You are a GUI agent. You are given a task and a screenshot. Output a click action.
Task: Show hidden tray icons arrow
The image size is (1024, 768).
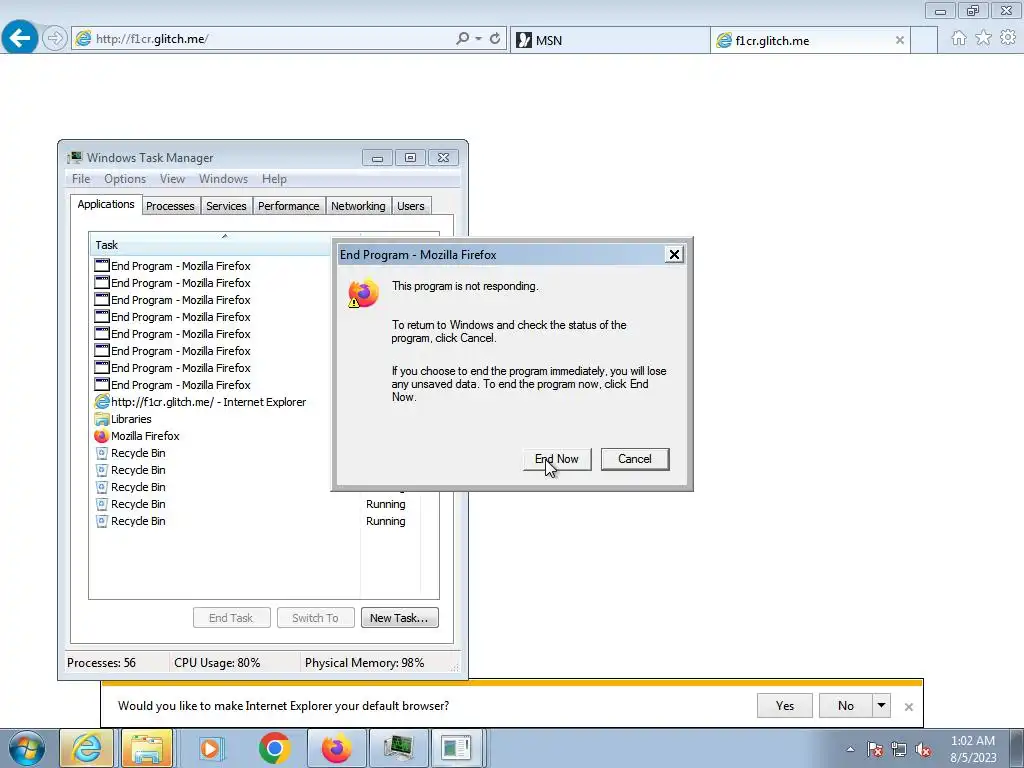[x=850, y=749]
